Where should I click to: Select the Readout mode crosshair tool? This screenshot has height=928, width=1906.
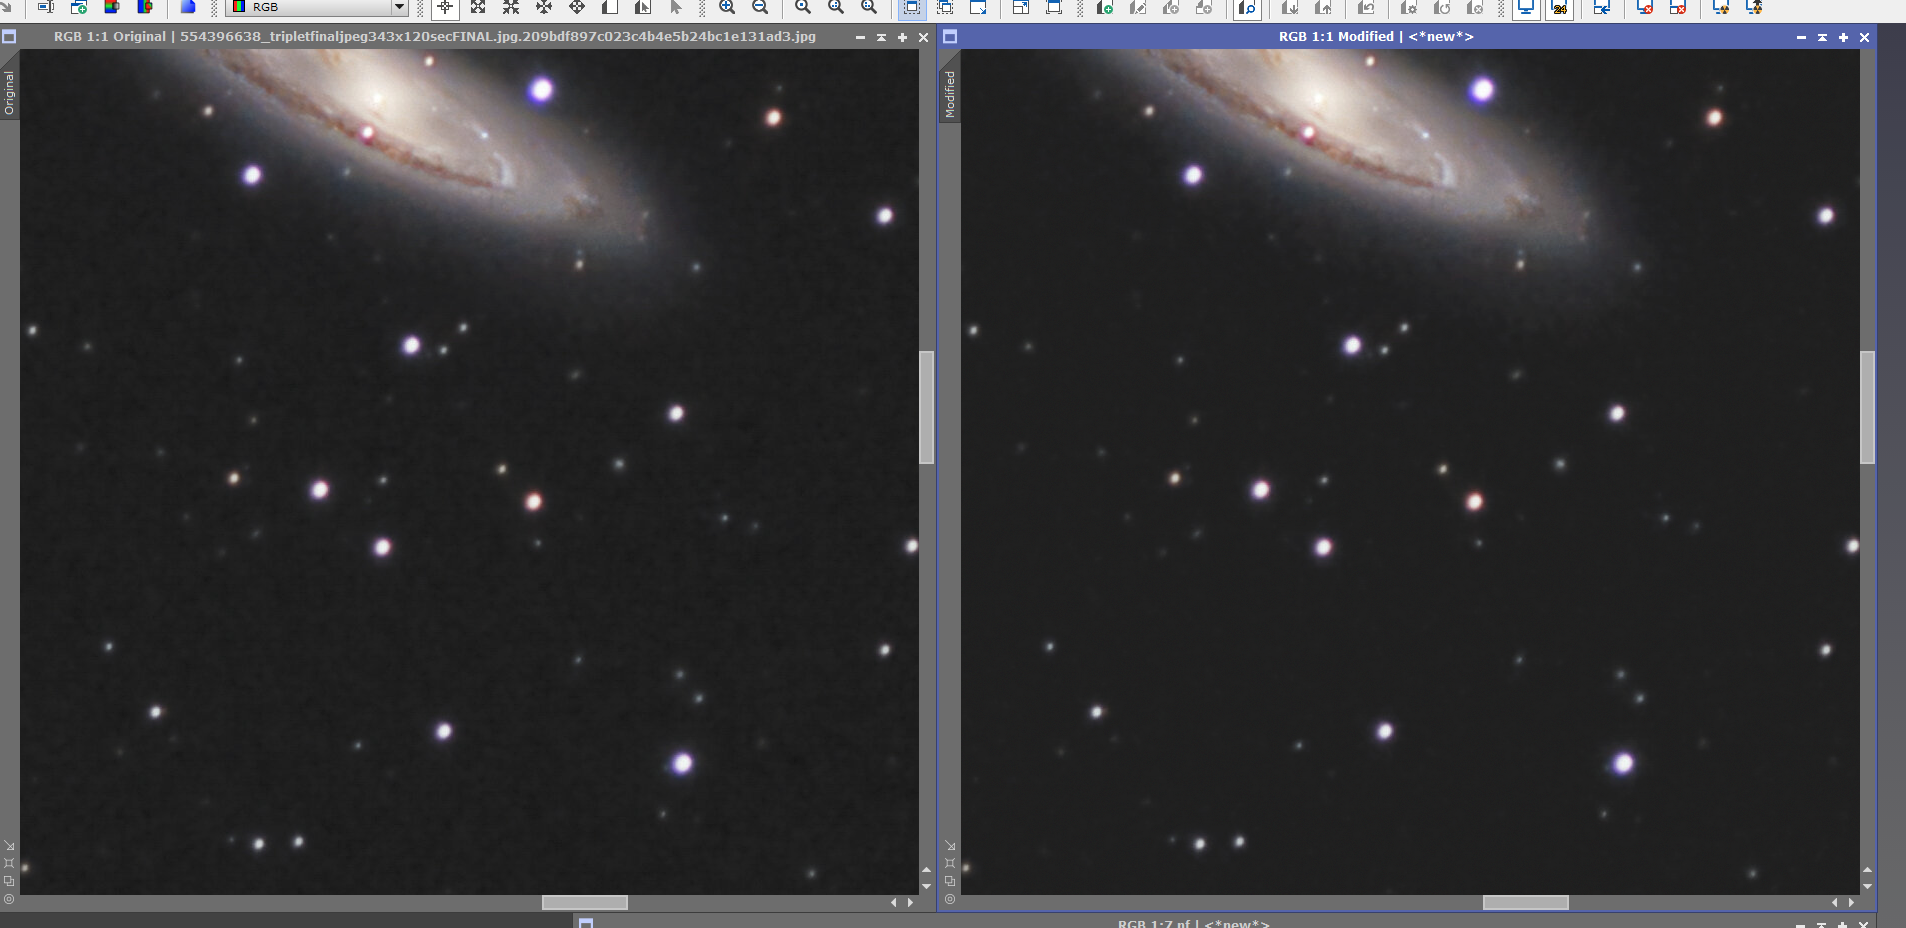pos(445,8)
